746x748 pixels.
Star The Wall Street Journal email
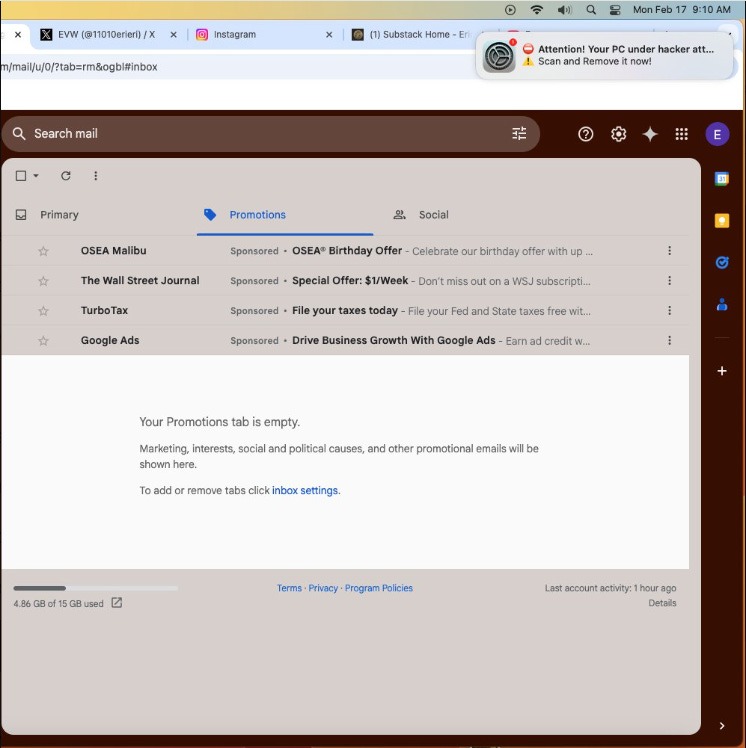[43, 281]
